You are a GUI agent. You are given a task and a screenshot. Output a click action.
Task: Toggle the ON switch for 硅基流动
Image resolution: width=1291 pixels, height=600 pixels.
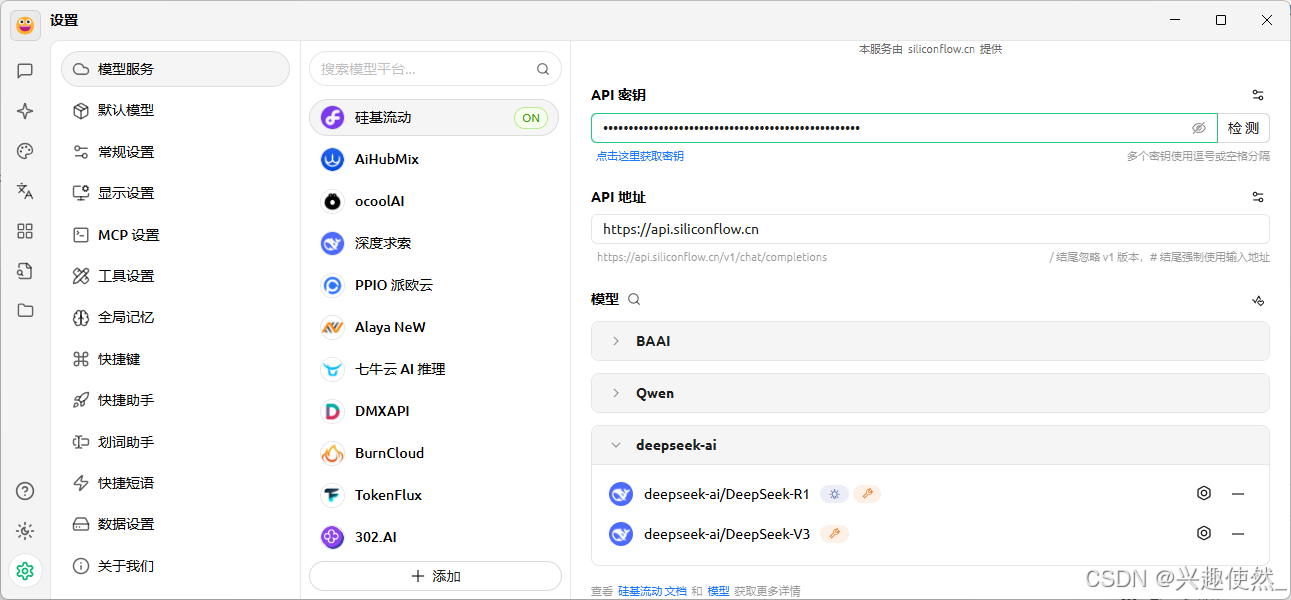[530, 118]
